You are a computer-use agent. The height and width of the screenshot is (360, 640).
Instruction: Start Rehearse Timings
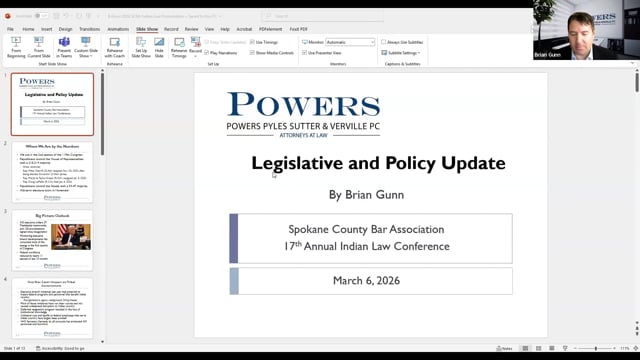point(179,47)
